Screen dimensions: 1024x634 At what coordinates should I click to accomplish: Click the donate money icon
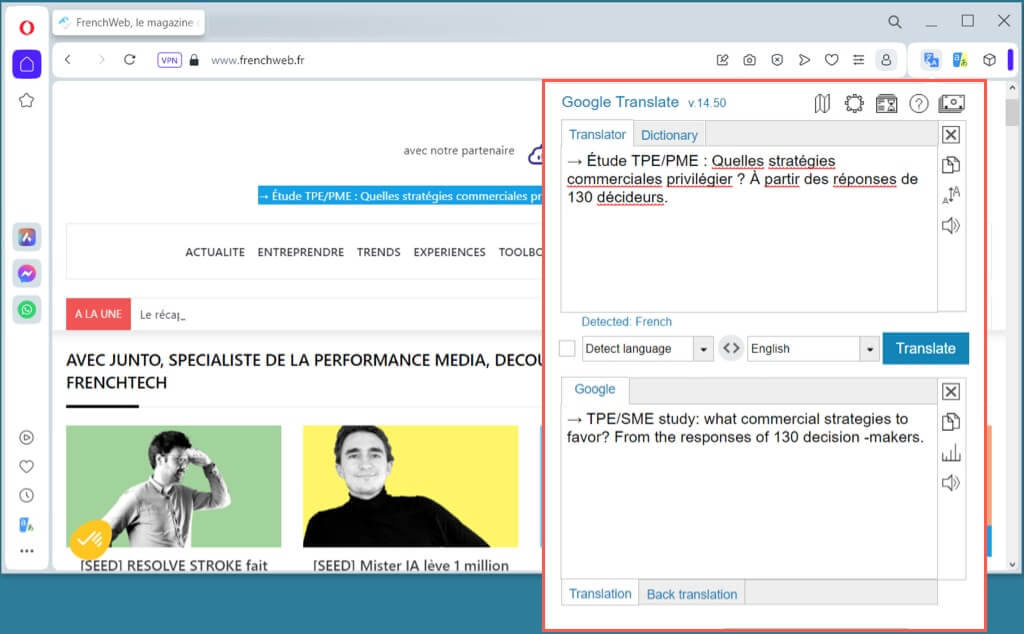click(951, 103)
